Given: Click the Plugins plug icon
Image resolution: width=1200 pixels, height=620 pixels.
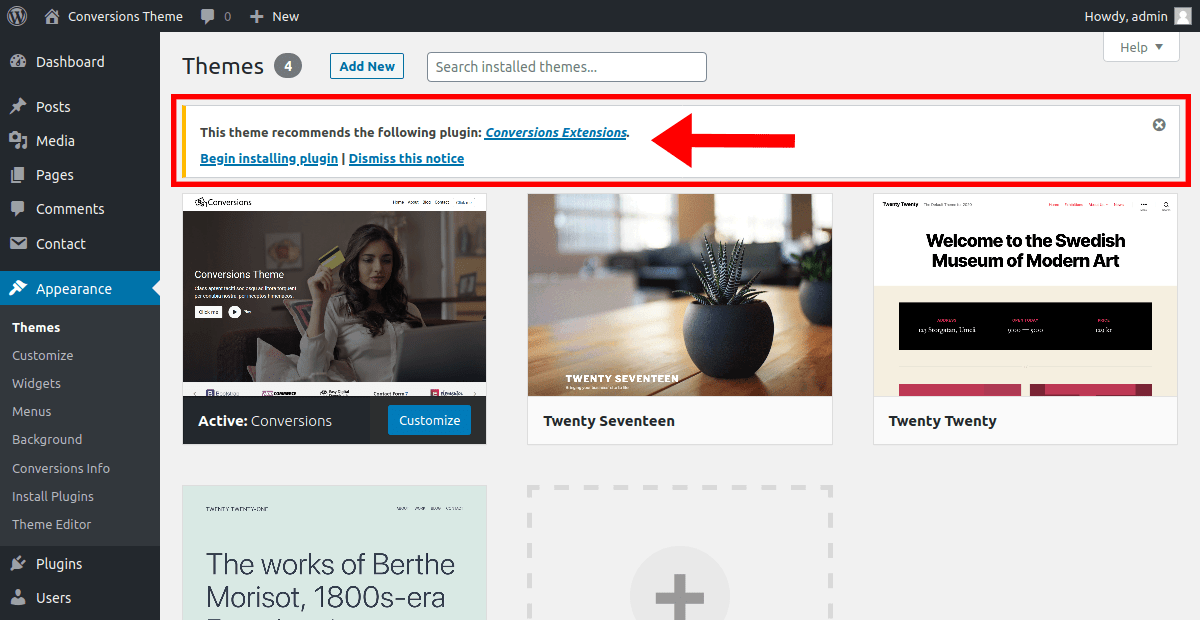Looking at the screenshot, I should point(18,564).
